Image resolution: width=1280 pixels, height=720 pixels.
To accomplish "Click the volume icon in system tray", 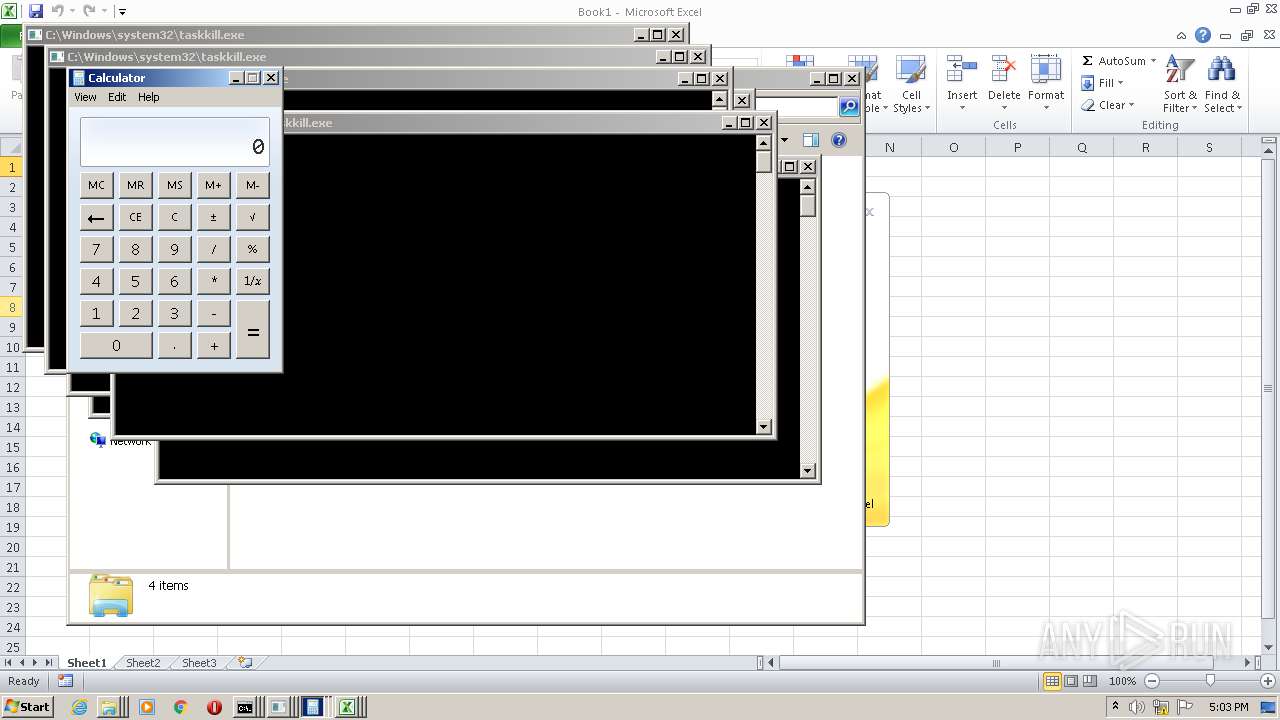I will pyautogui.click(x=1138, y=707).
